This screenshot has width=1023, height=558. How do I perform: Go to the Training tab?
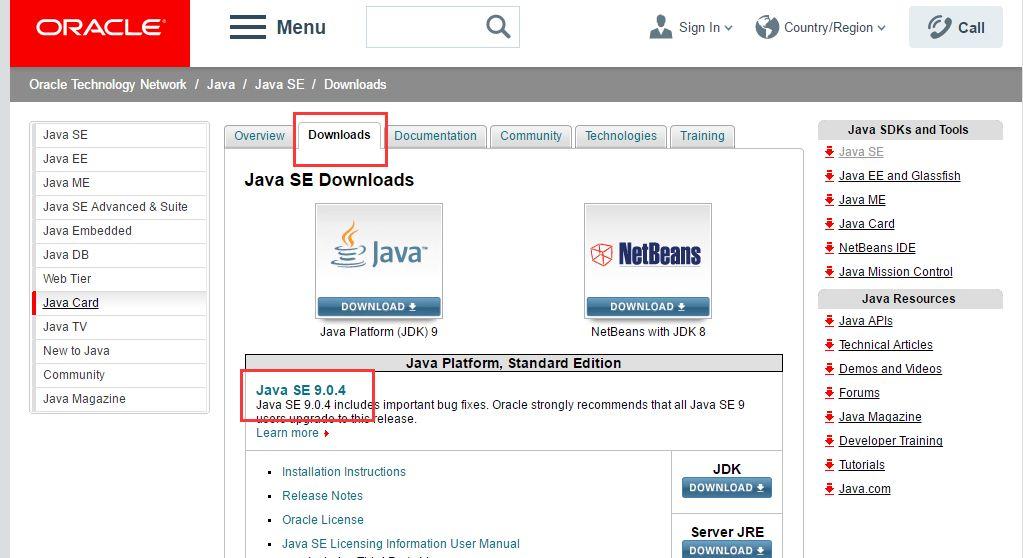pos(702,136)
